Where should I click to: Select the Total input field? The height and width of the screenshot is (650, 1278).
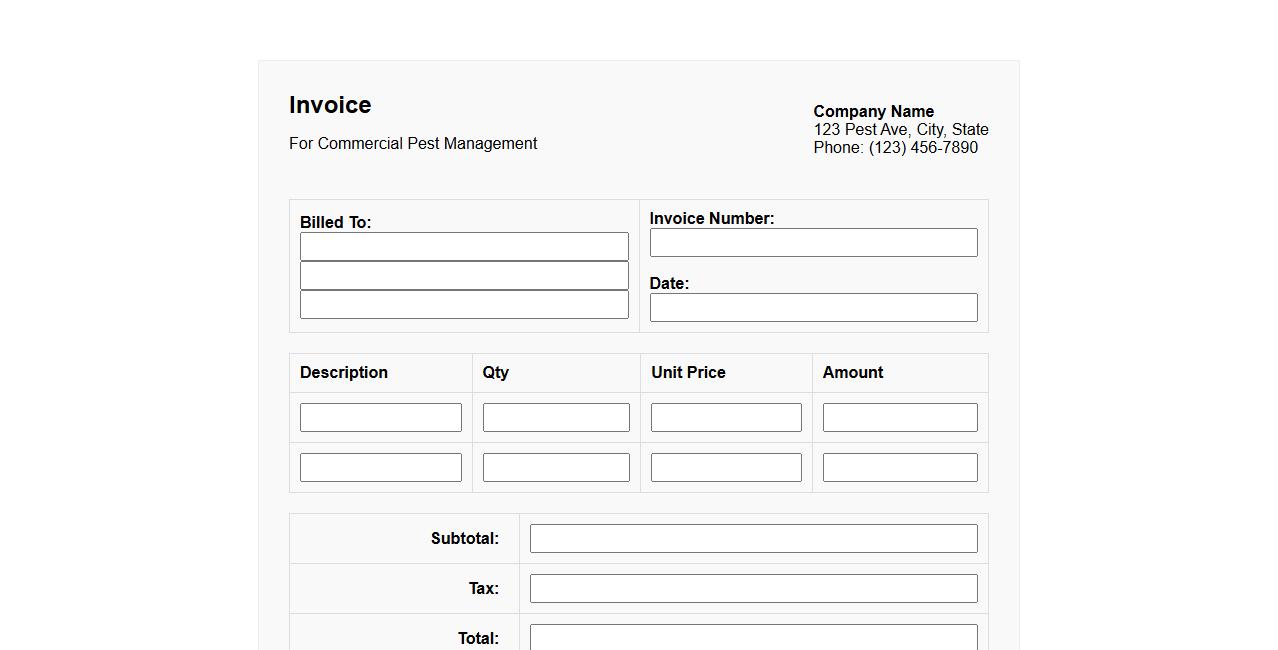[x=753, y=637]
